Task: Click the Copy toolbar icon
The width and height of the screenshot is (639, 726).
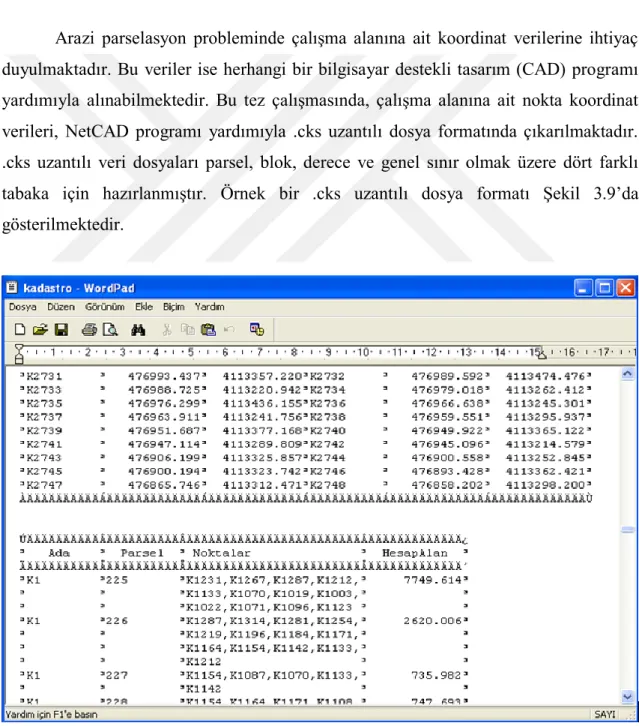Action: (x=188, y=330)
